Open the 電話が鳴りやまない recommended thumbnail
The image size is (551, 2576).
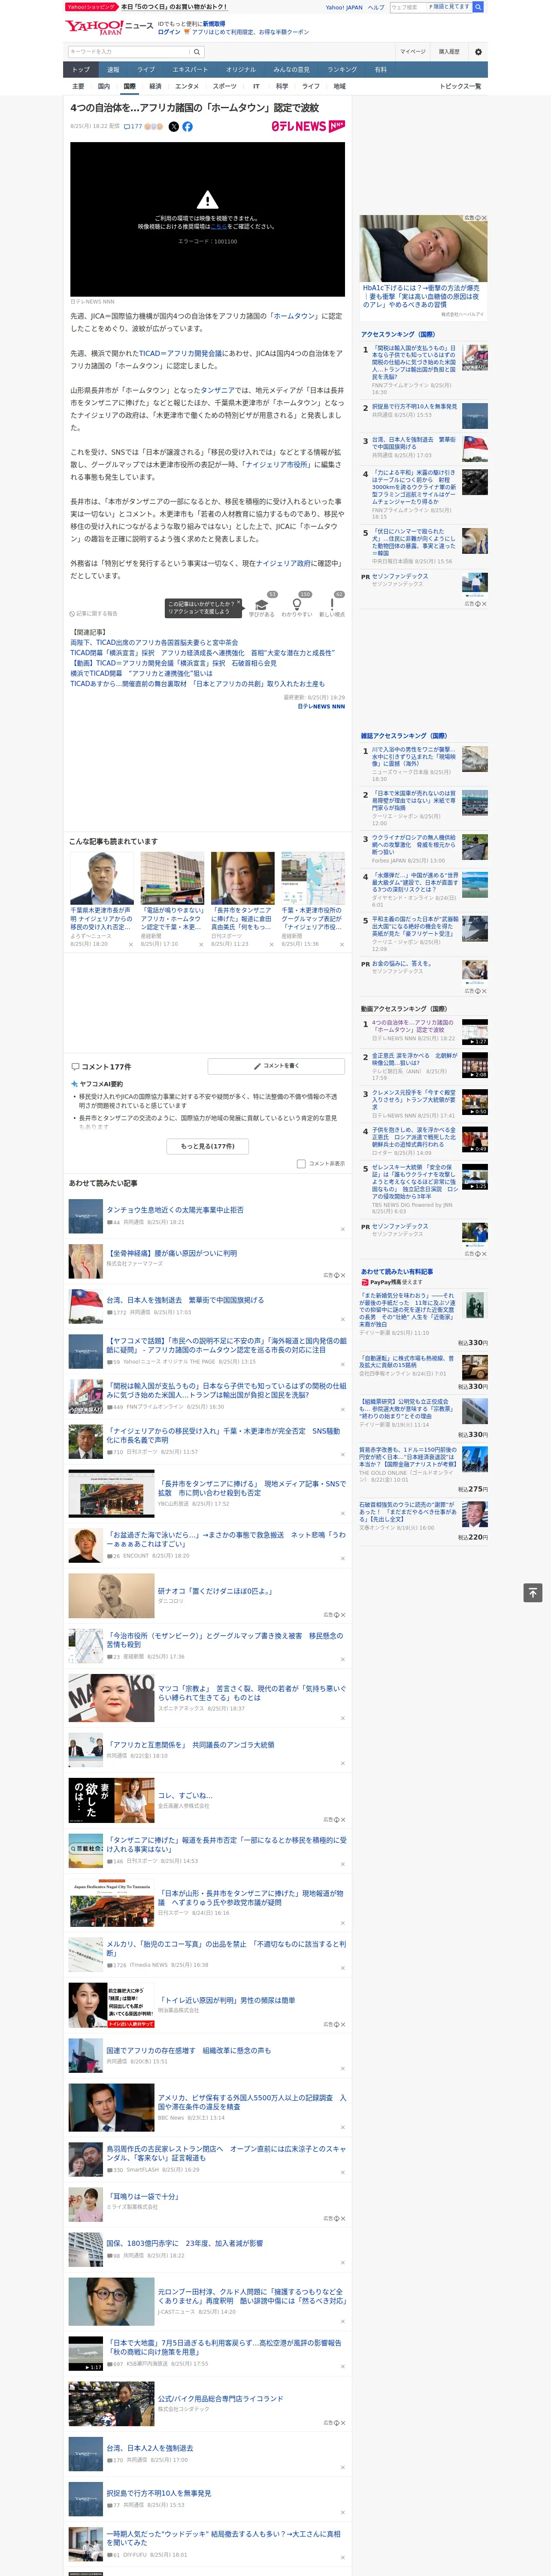coord(172,878)
